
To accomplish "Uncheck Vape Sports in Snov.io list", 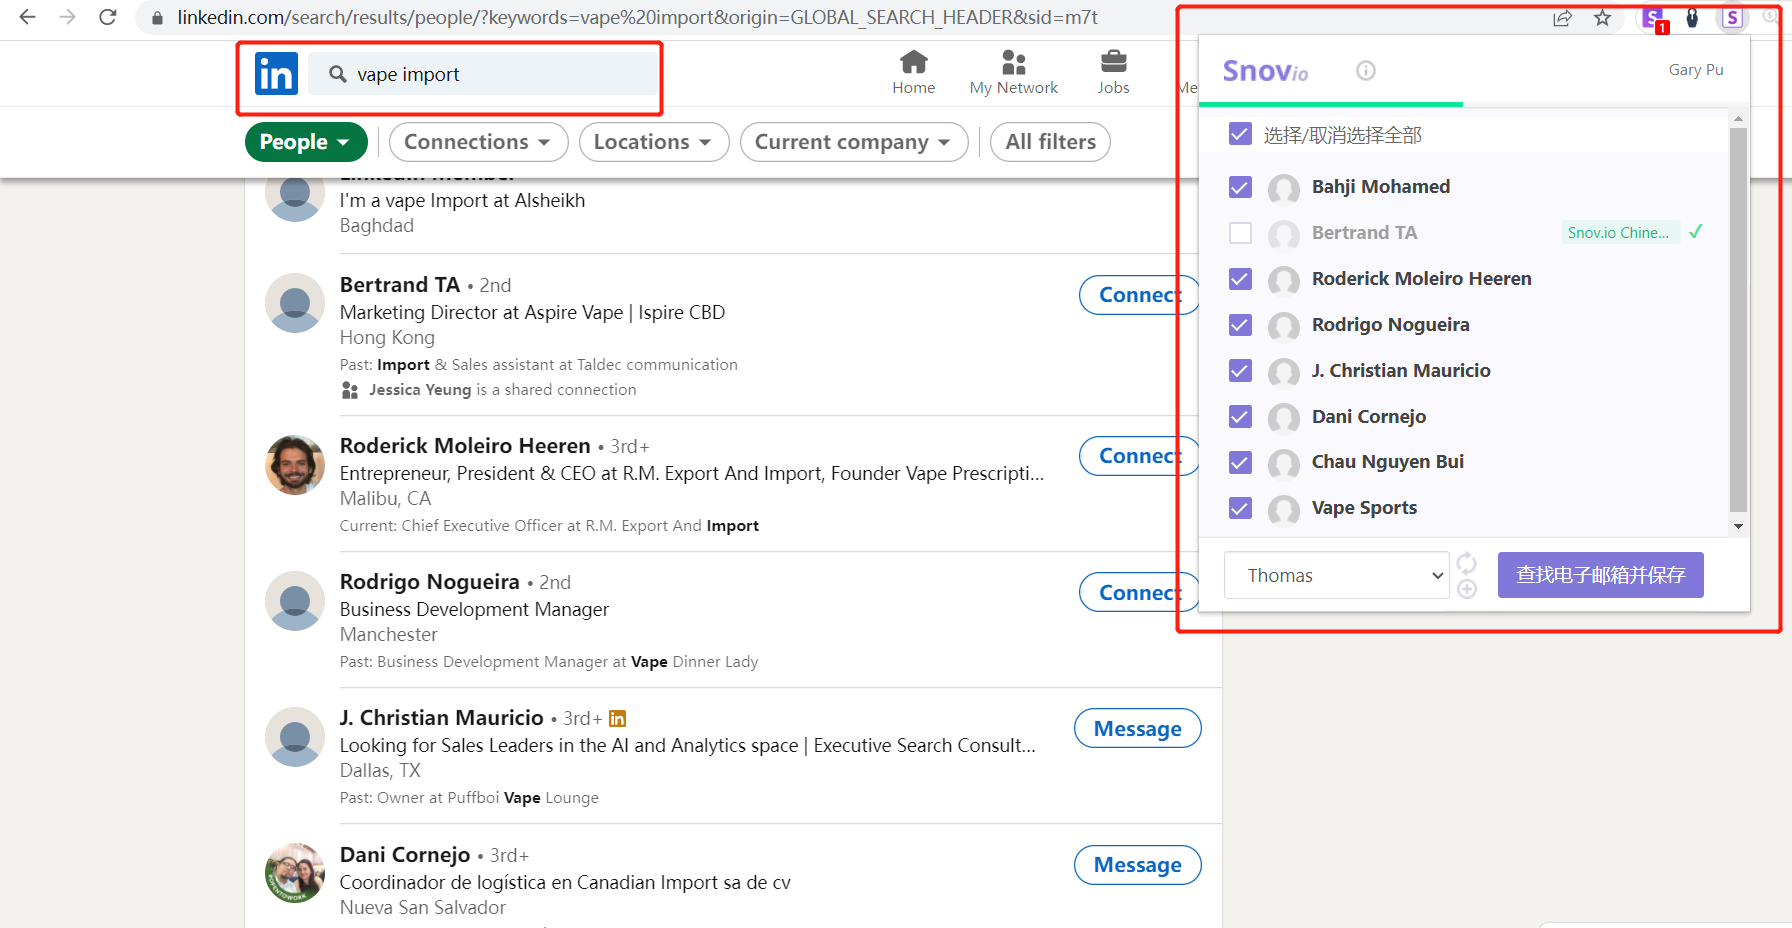I will click(1240, 508).
